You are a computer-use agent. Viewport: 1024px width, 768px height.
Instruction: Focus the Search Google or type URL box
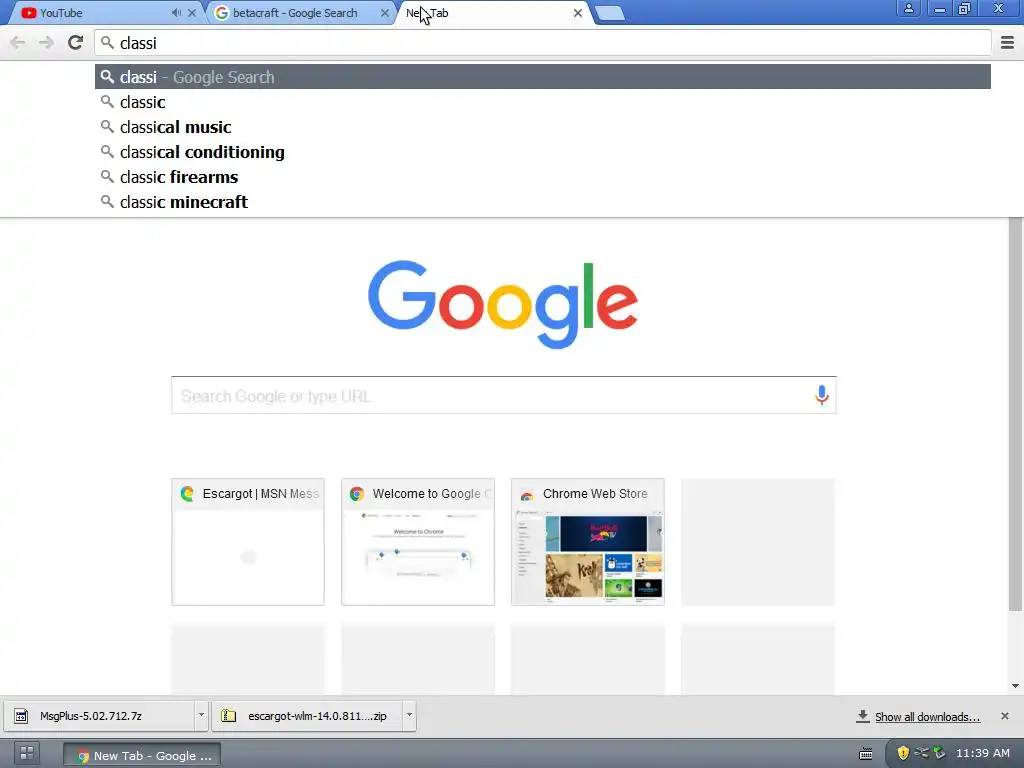click(x=504, y=395)
